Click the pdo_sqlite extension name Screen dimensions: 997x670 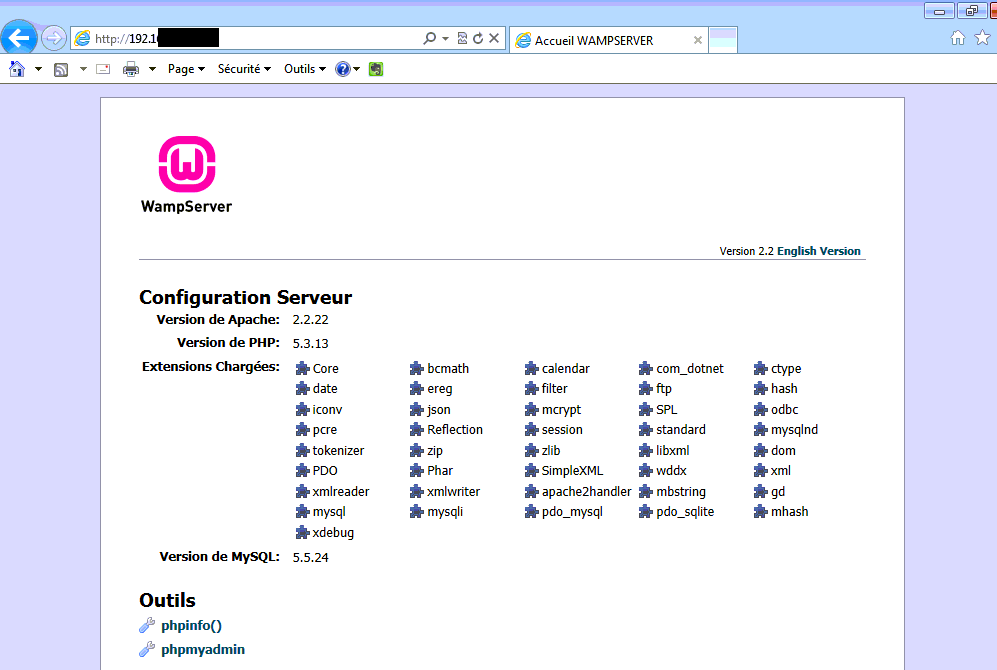pyautogui.click(x=685, y=512)
